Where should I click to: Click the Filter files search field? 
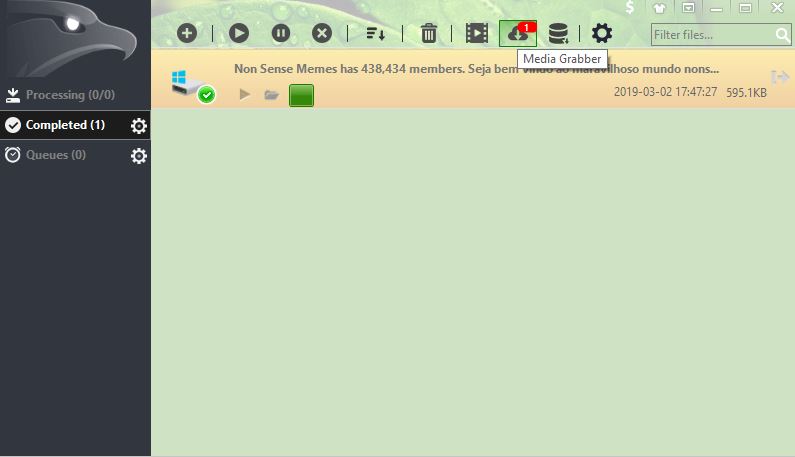711,35
